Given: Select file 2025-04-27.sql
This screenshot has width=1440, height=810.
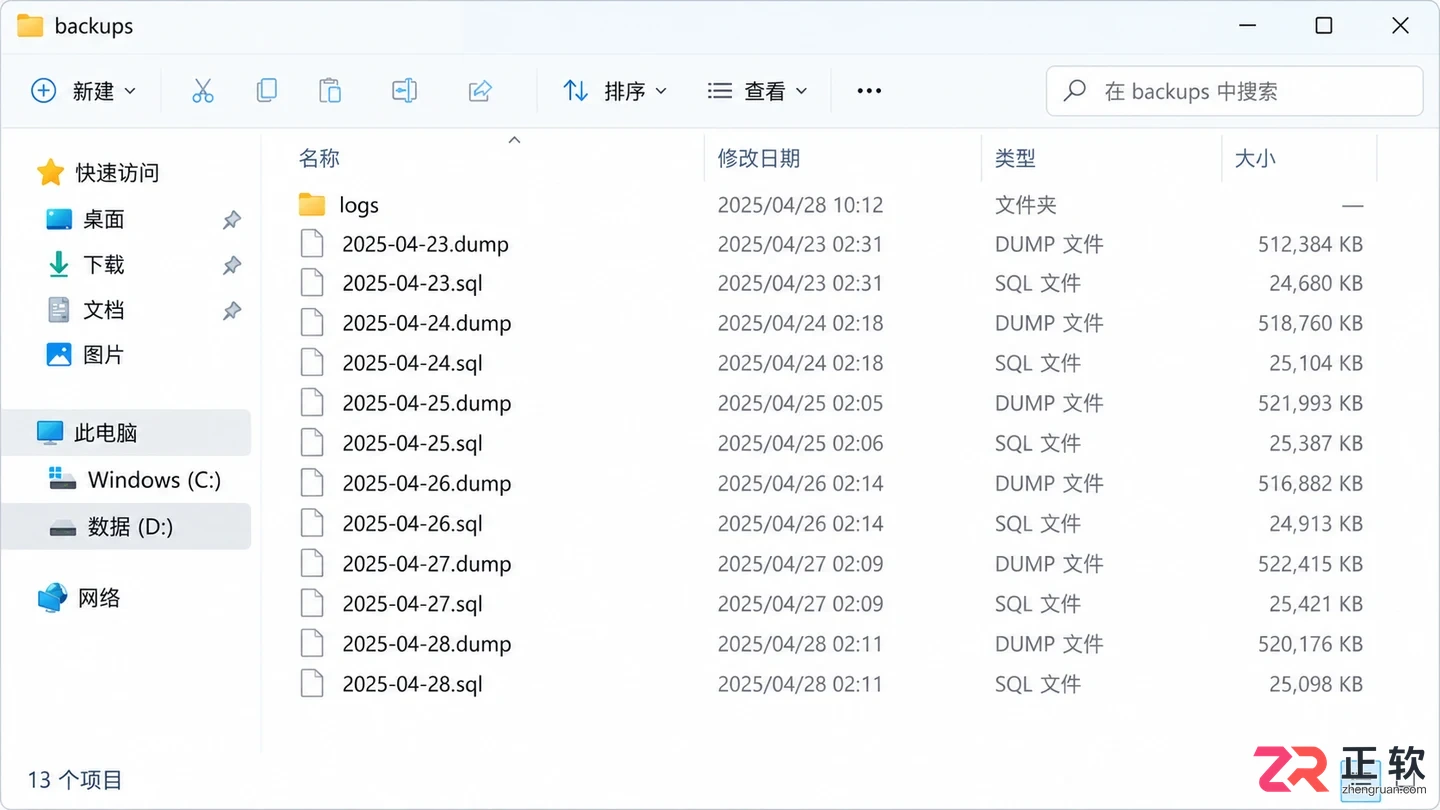Looking at the screenshot, I should (x=412, y=604).
